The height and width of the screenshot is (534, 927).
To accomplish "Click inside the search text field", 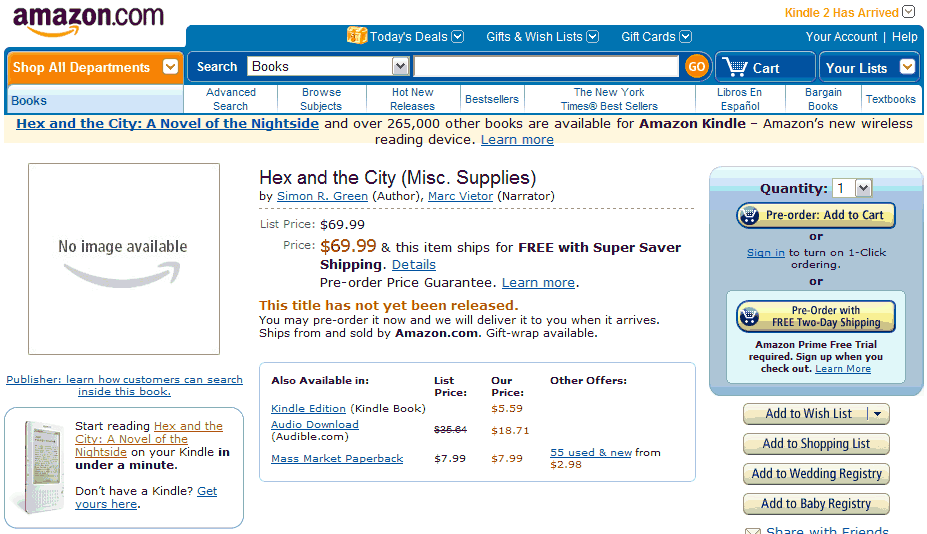I will pyautogui.click(x=546, y=66).
